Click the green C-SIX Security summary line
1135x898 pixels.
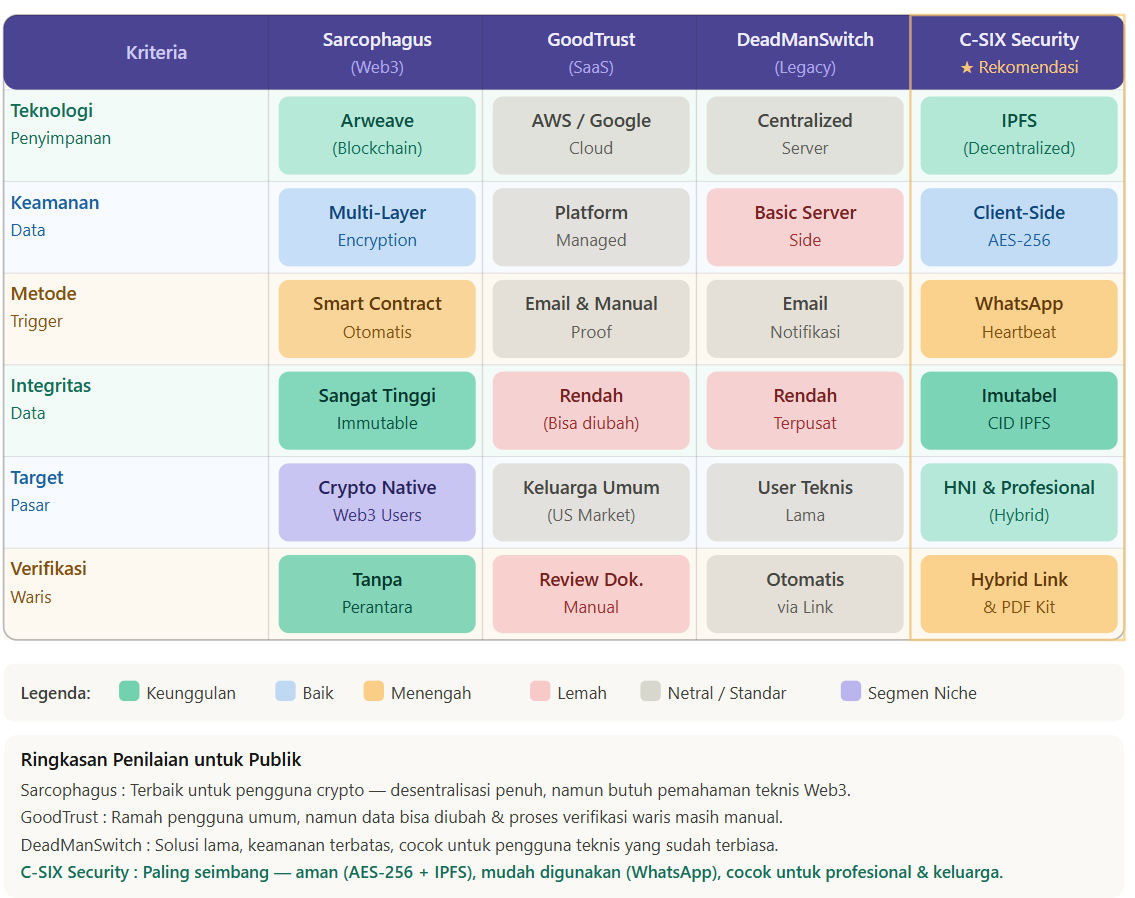point(511,872)
